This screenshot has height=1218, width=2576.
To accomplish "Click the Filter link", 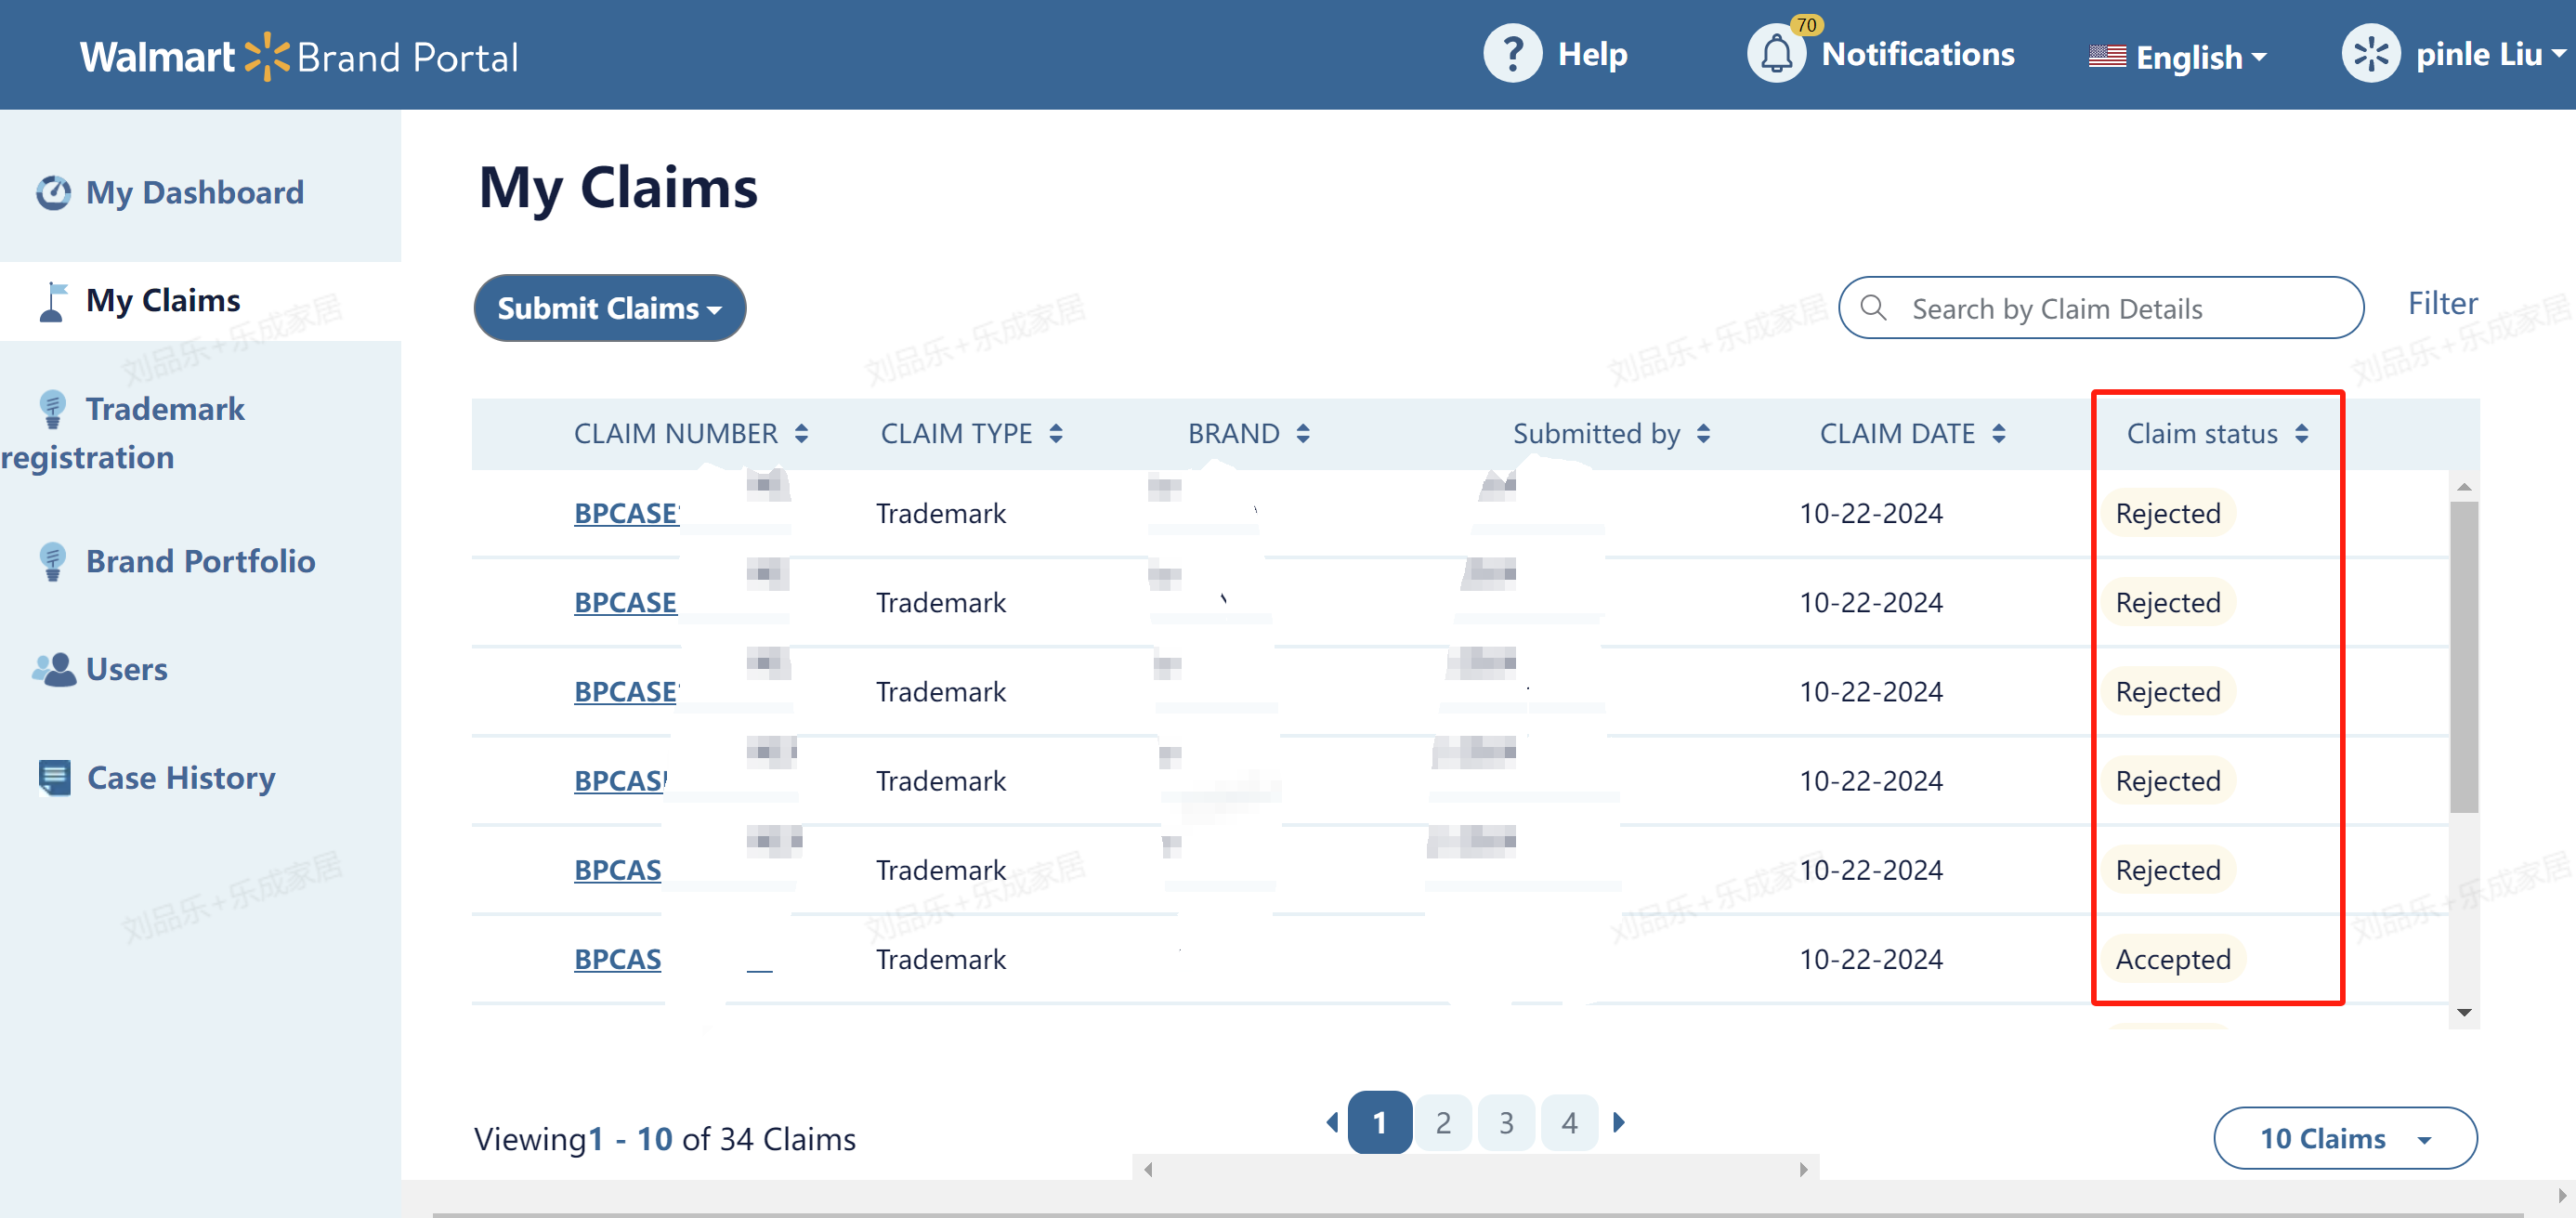I will tap(2442, 303).
